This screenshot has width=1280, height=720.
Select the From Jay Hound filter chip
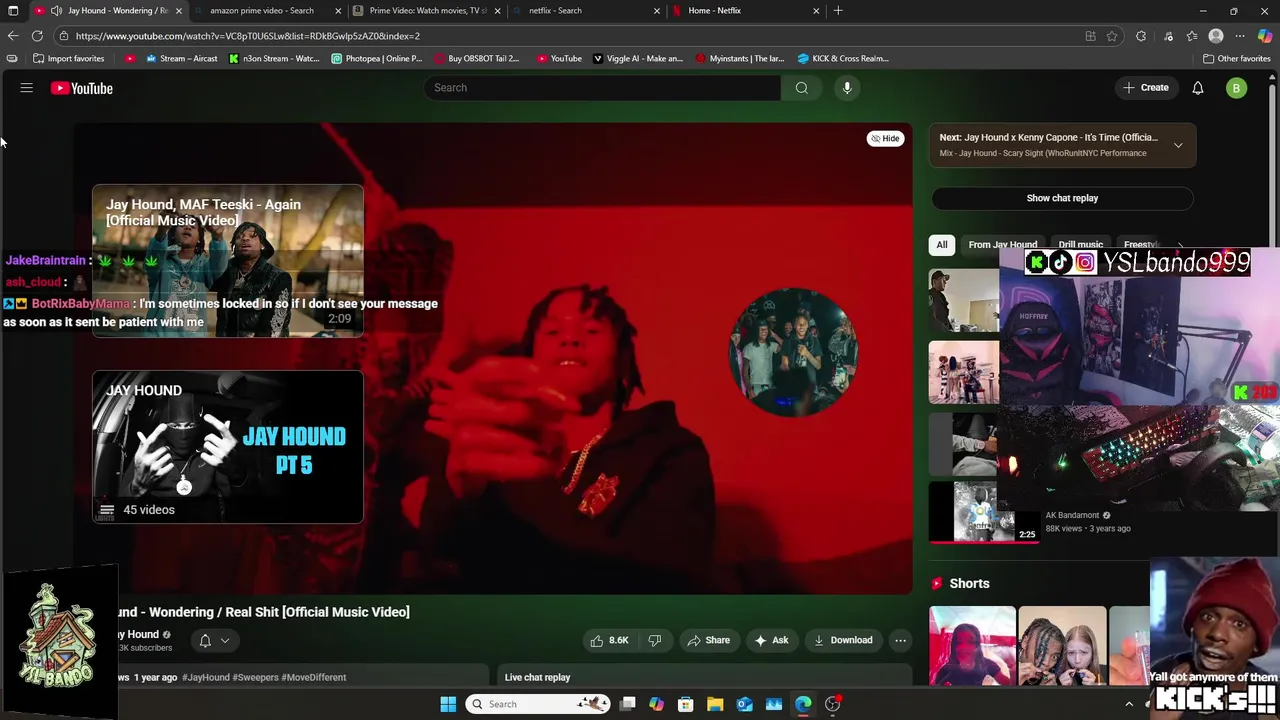pos(1002,244)
